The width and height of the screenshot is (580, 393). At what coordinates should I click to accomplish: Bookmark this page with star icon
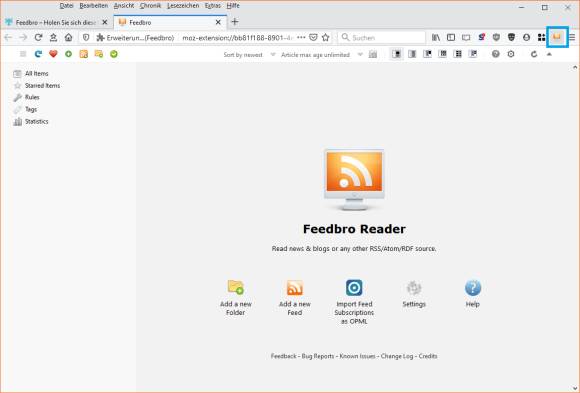tap(326, 37)
